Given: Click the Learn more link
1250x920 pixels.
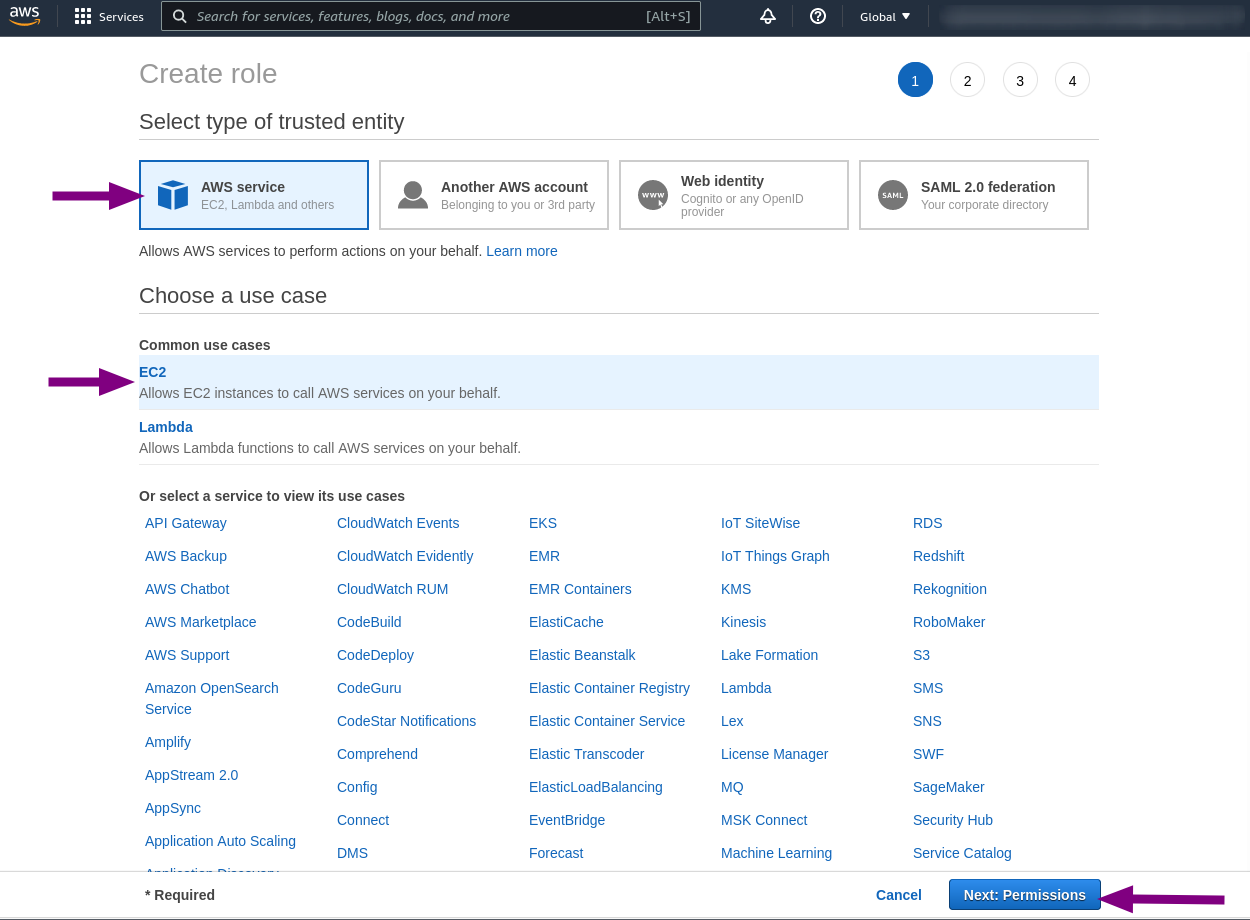Looking at the screenshot, I should pos(521,251).
